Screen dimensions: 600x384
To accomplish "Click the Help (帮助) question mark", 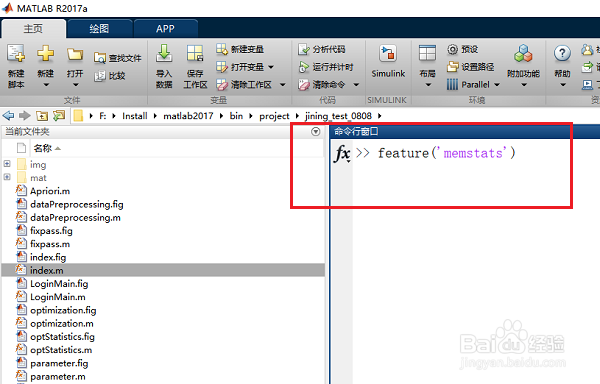I will [562, 54].
